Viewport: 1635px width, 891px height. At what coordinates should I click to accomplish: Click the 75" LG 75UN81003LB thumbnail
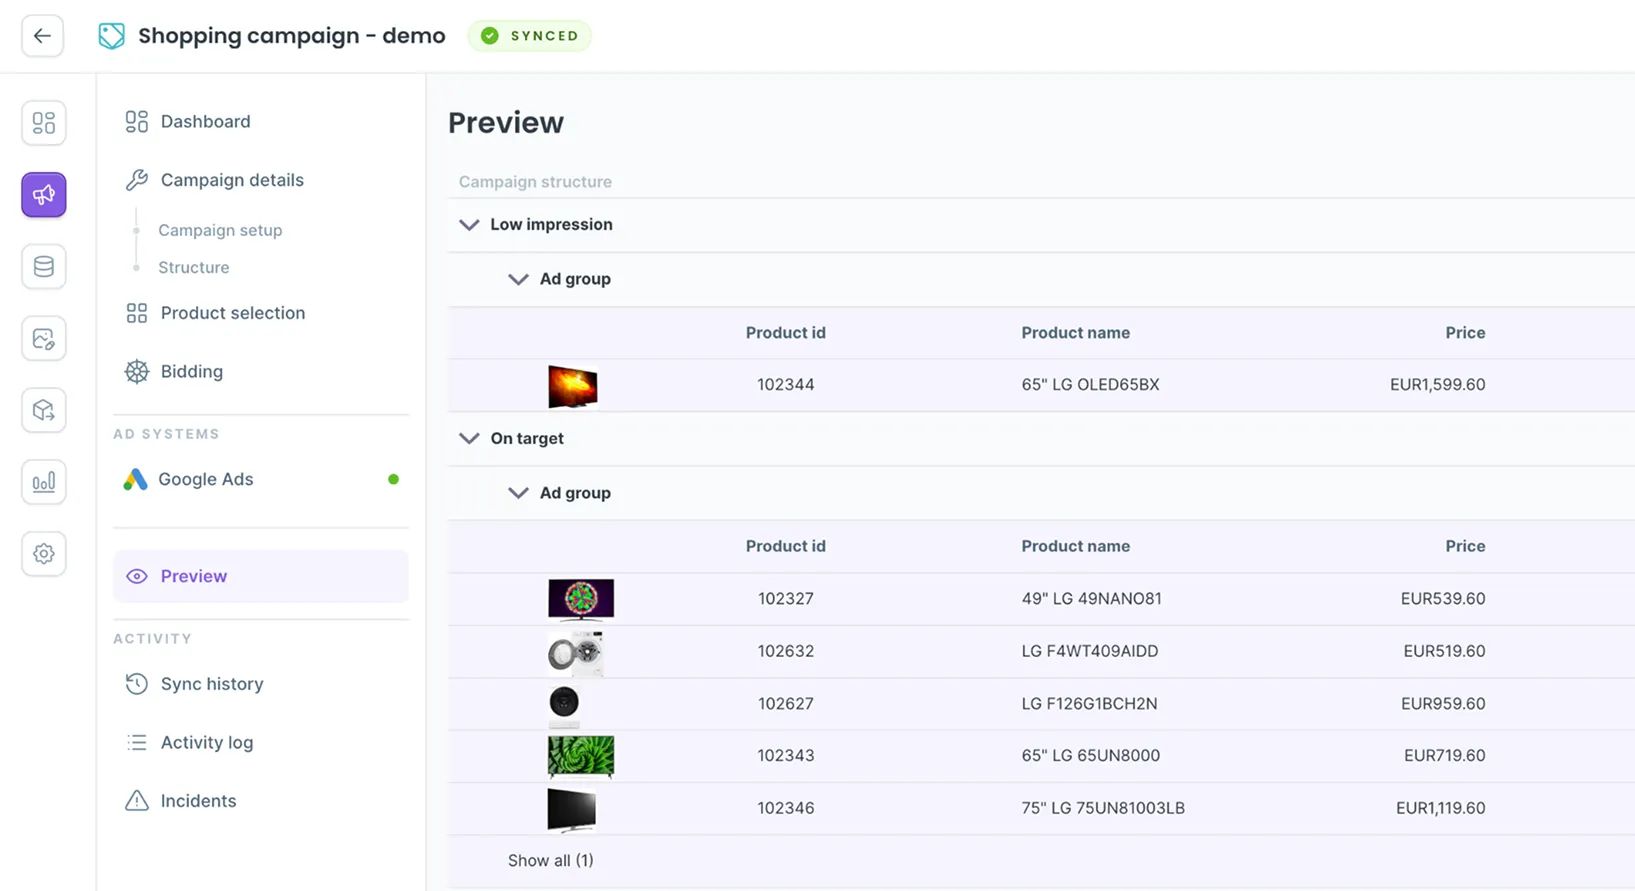[x=572, y=810]
